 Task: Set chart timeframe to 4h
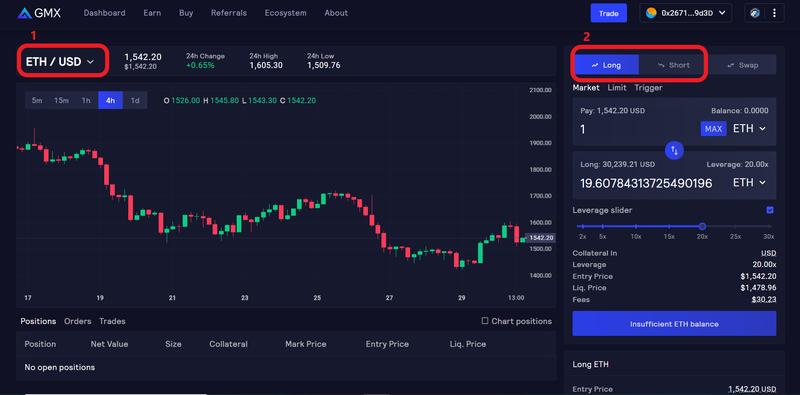pos(110,101)
